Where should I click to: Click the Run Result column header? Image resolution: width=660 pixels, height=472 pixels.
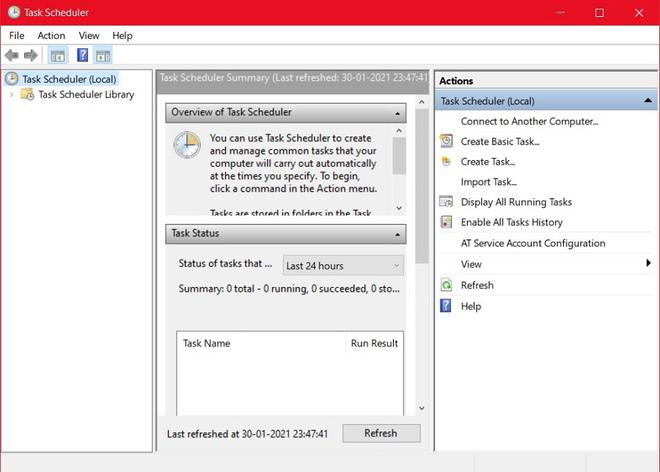(x=374, y=343)
